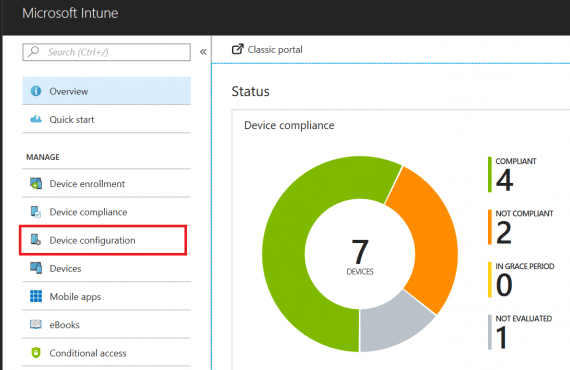
Task: Open Mobile apps section
Action: (107, 296)
